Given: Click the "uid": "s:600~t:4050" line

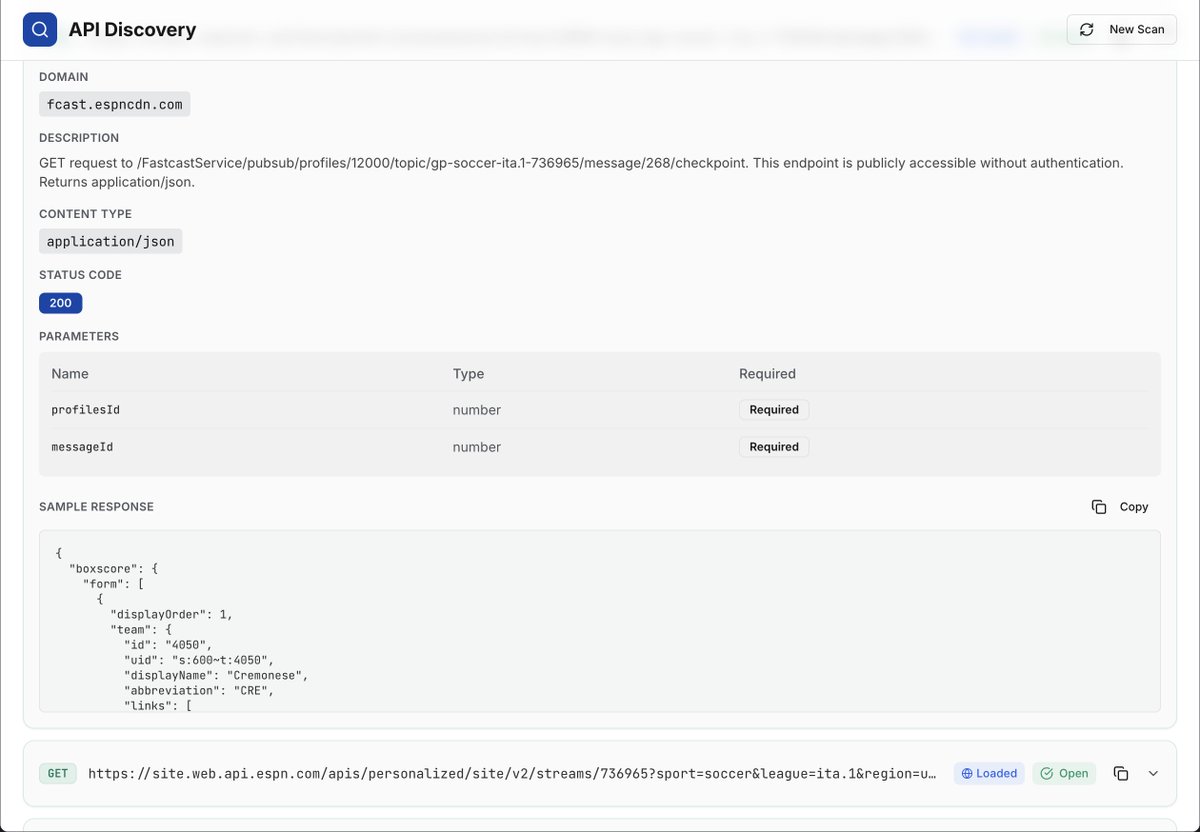Looking at the screenshot, I should pos(198,660).
